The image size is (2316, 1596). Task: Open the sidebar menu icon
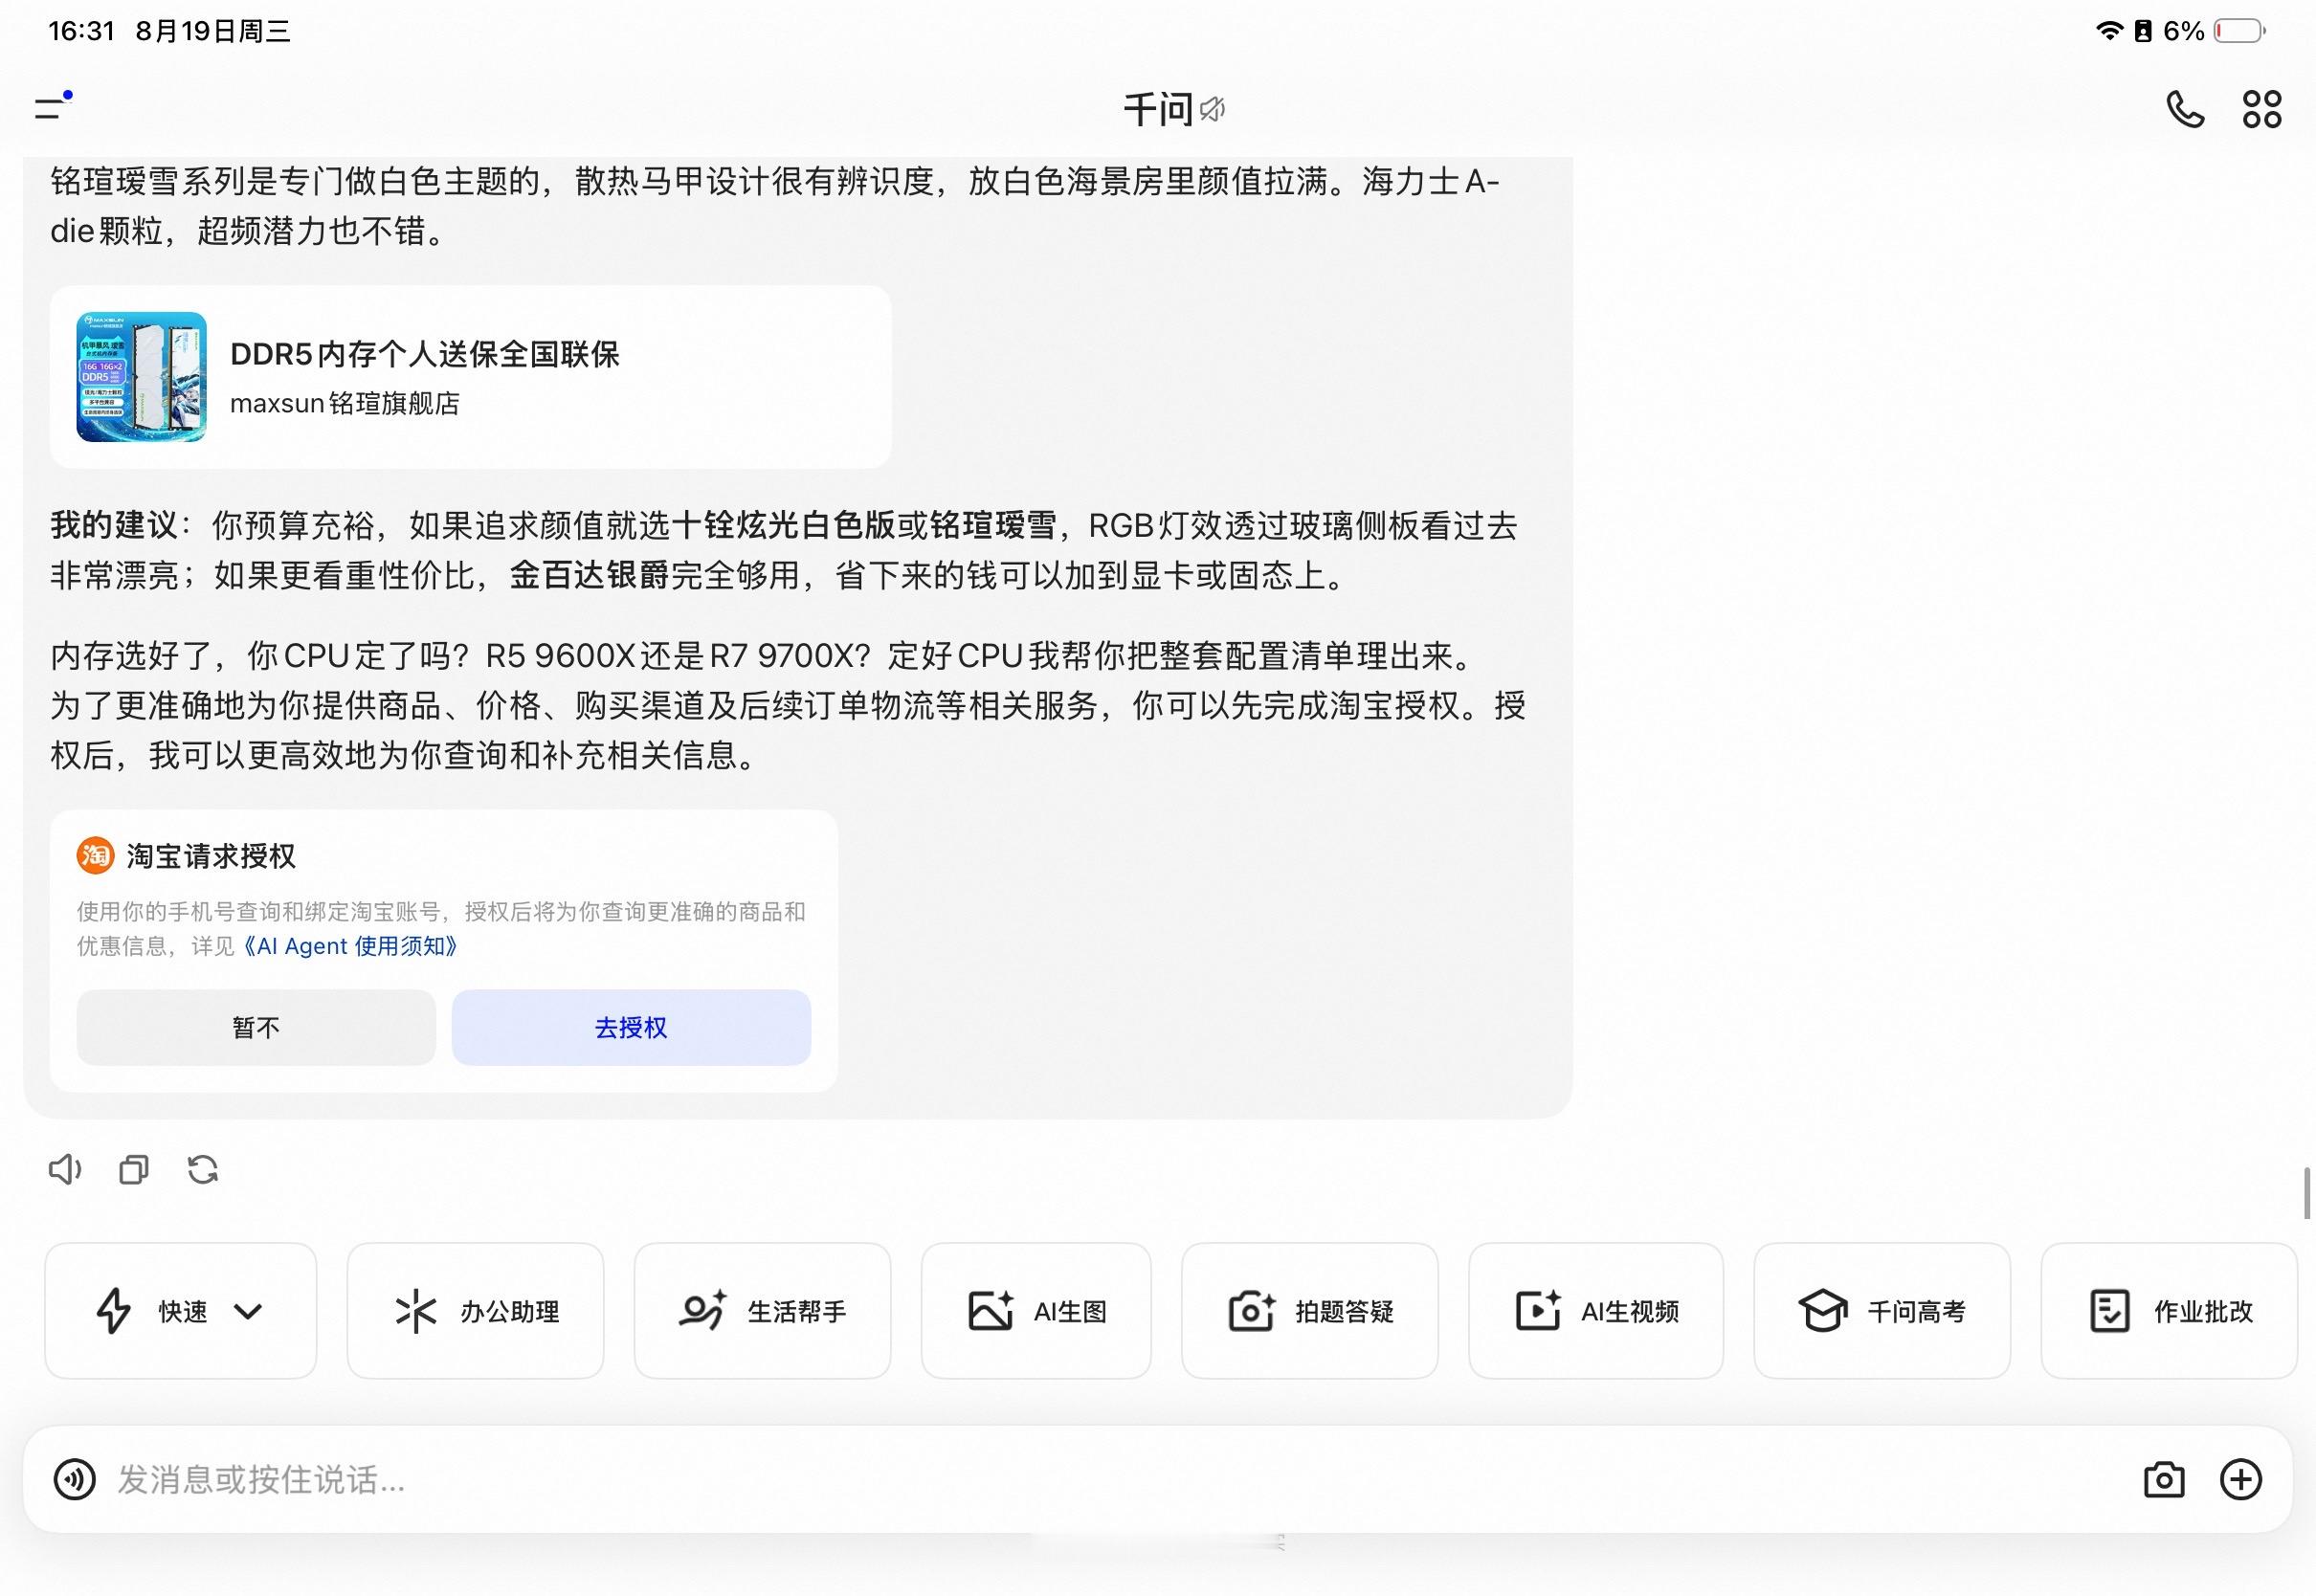pos(52,106)
